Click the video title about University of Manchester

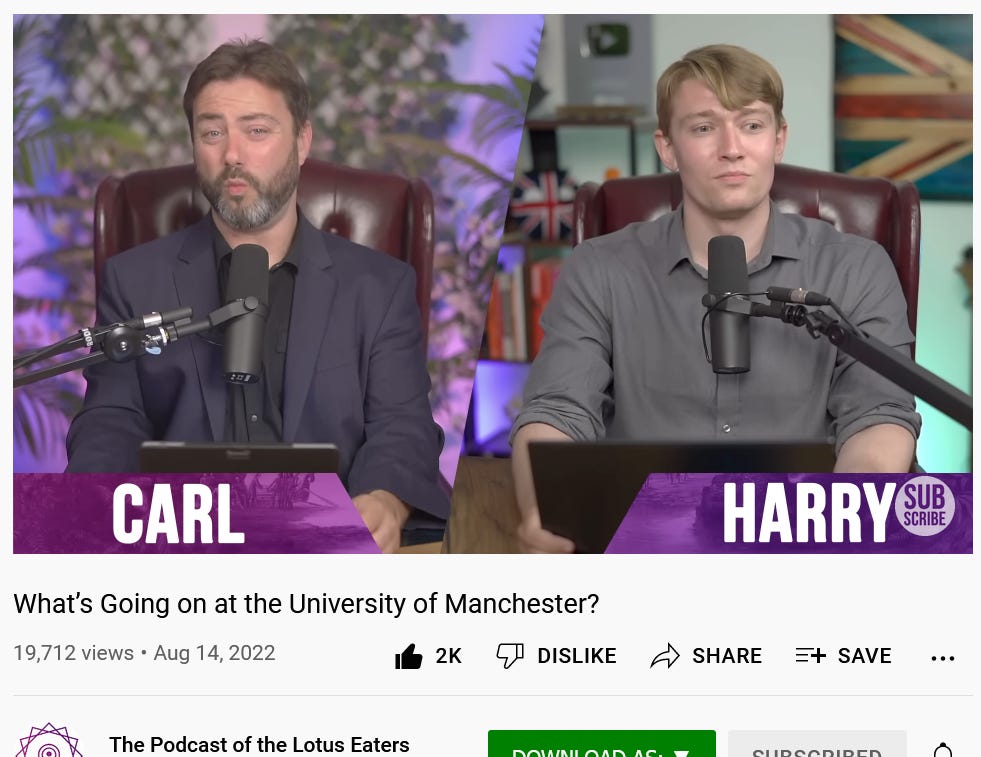point(306,604)
